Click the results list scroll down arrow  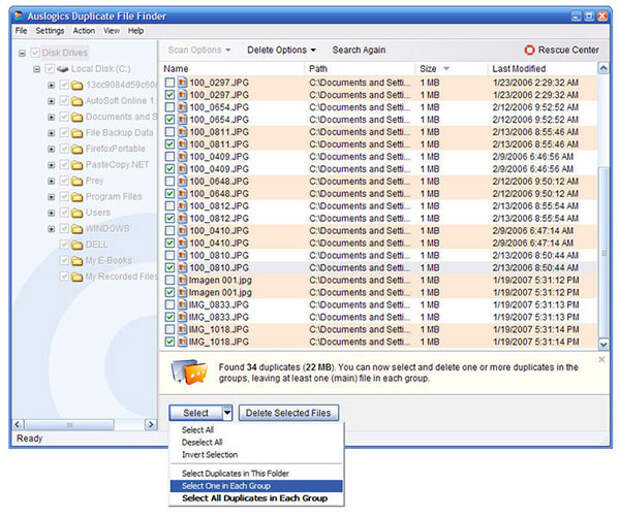[603, 344]
